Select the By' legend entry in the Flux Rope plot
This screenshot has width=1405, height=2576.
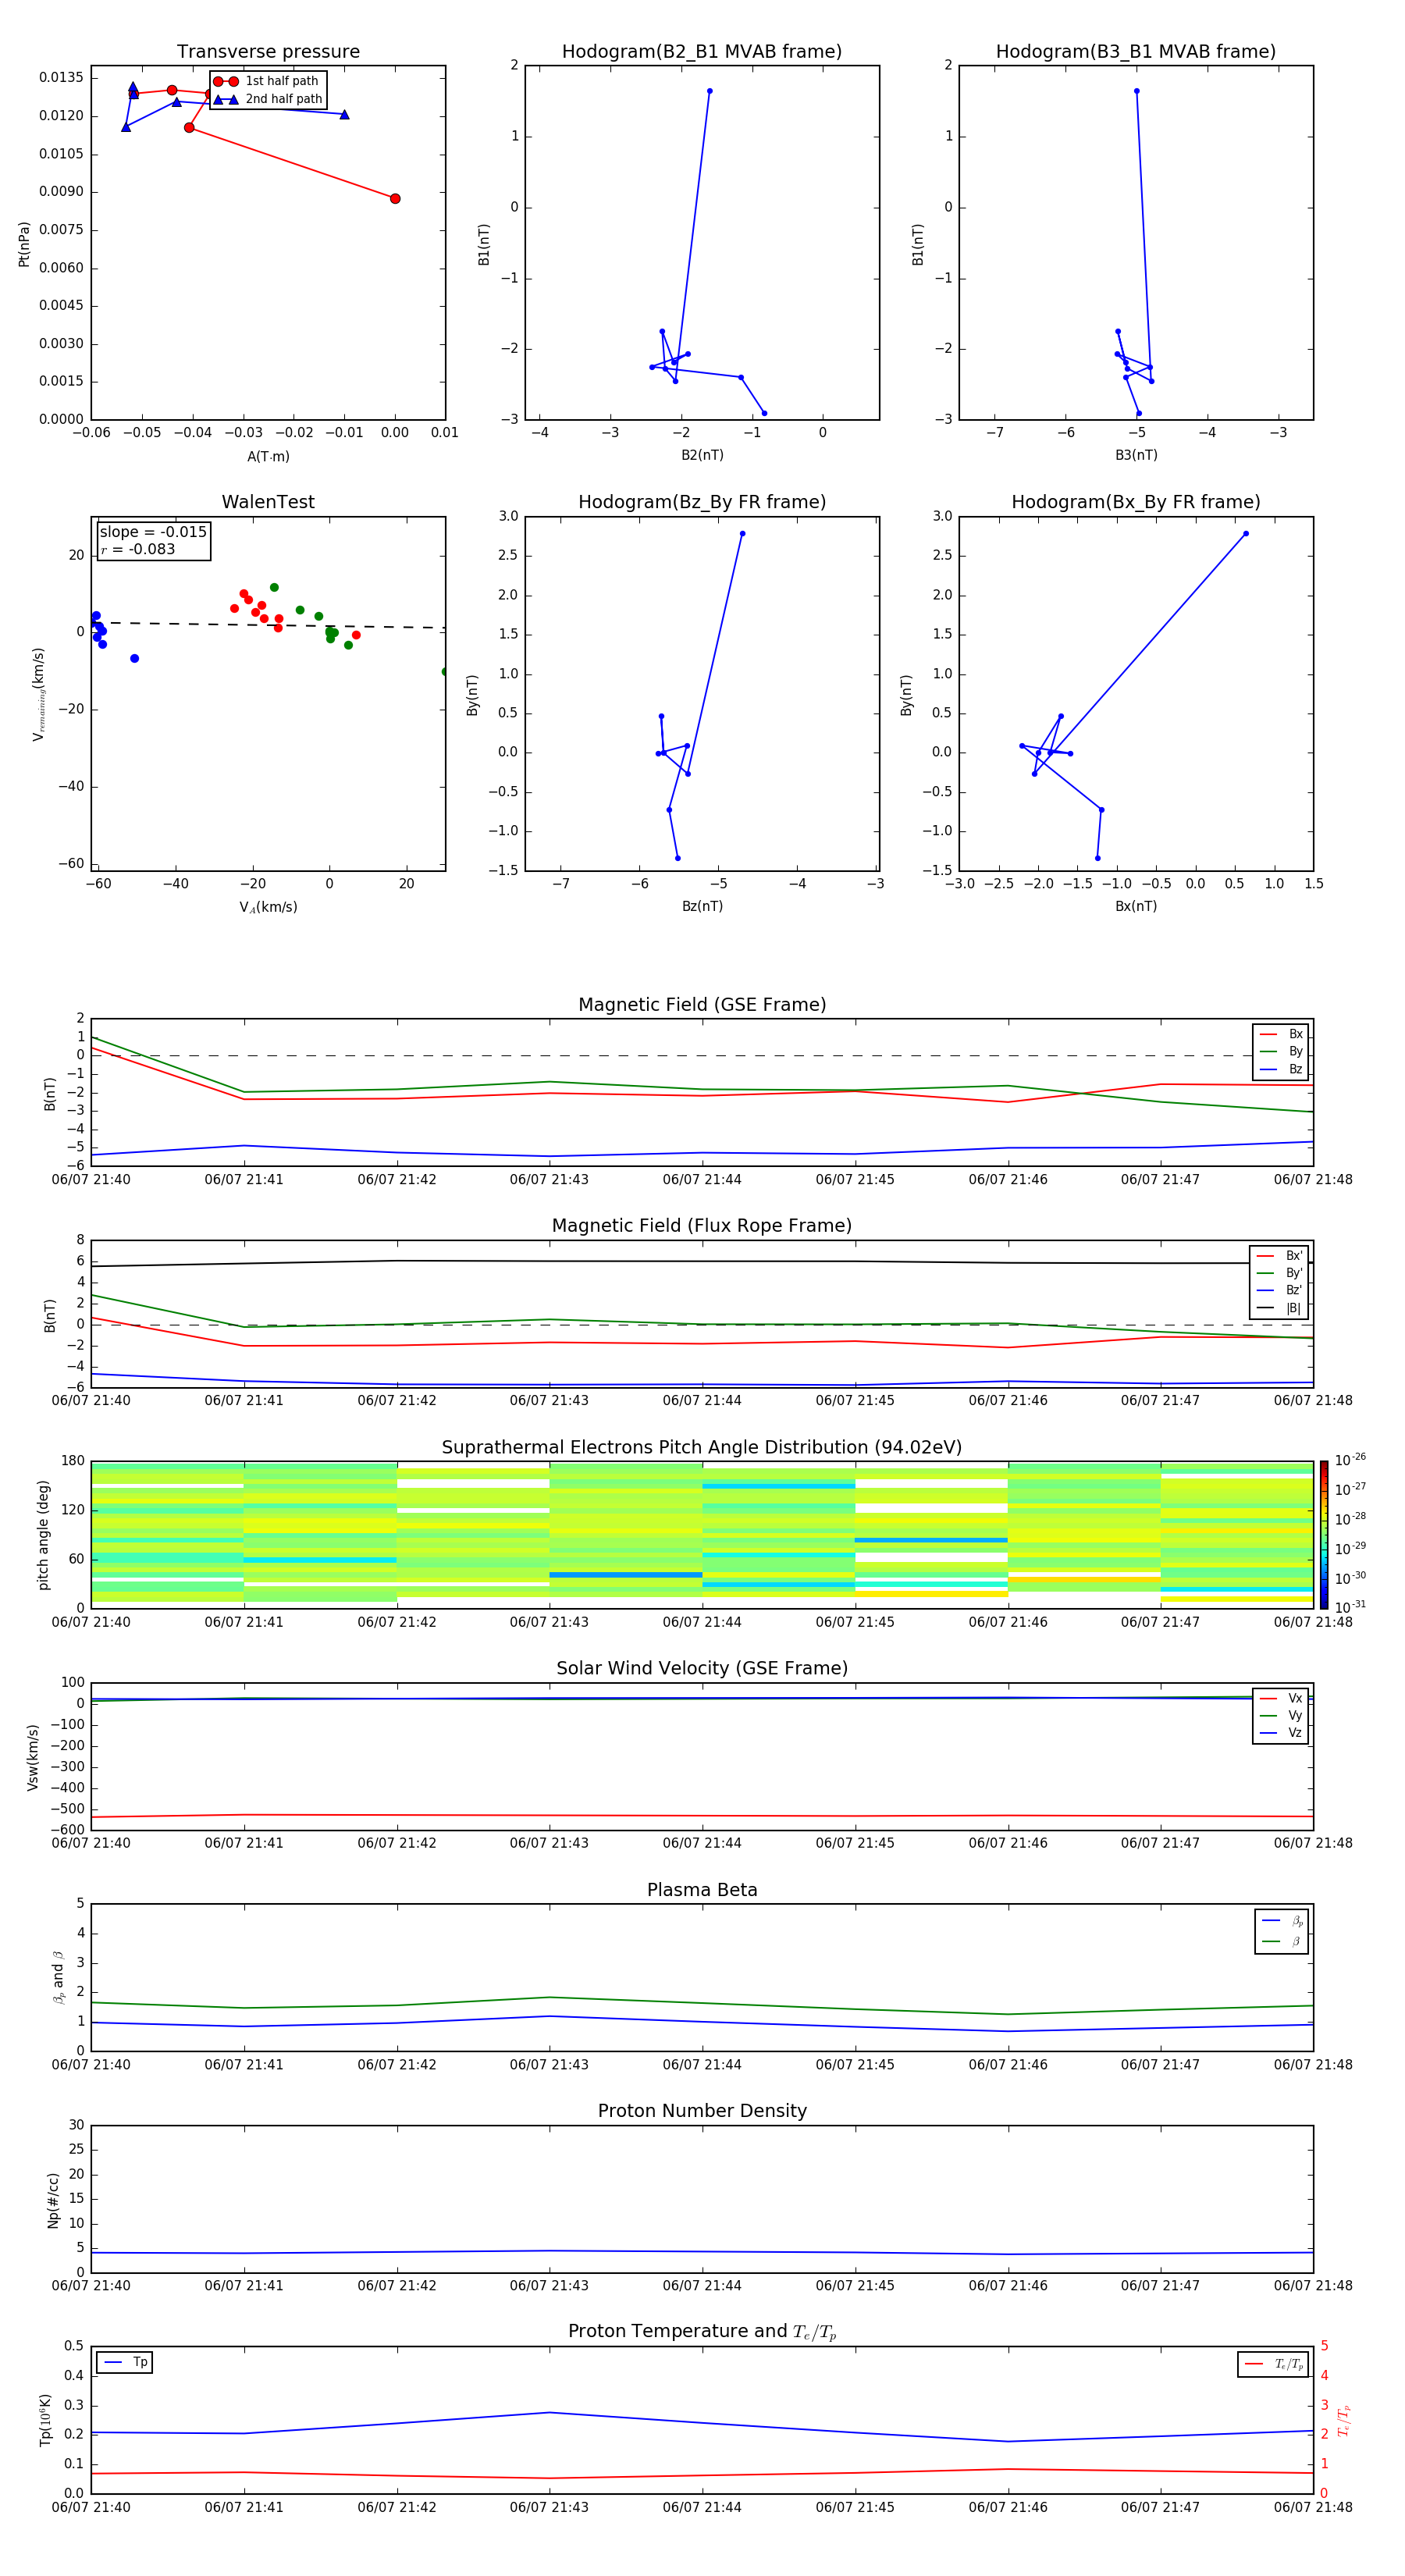1279,1273
